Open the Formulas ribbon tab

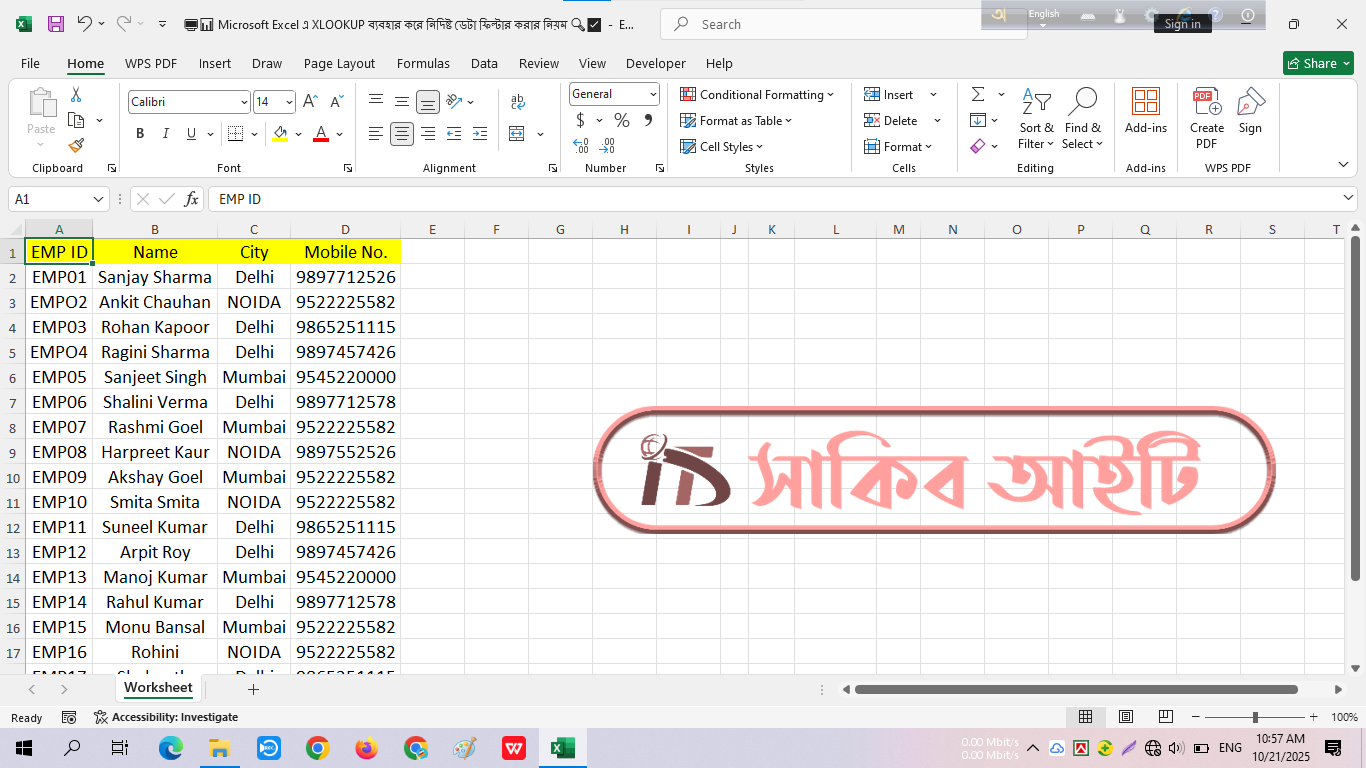tap(423, 63)
